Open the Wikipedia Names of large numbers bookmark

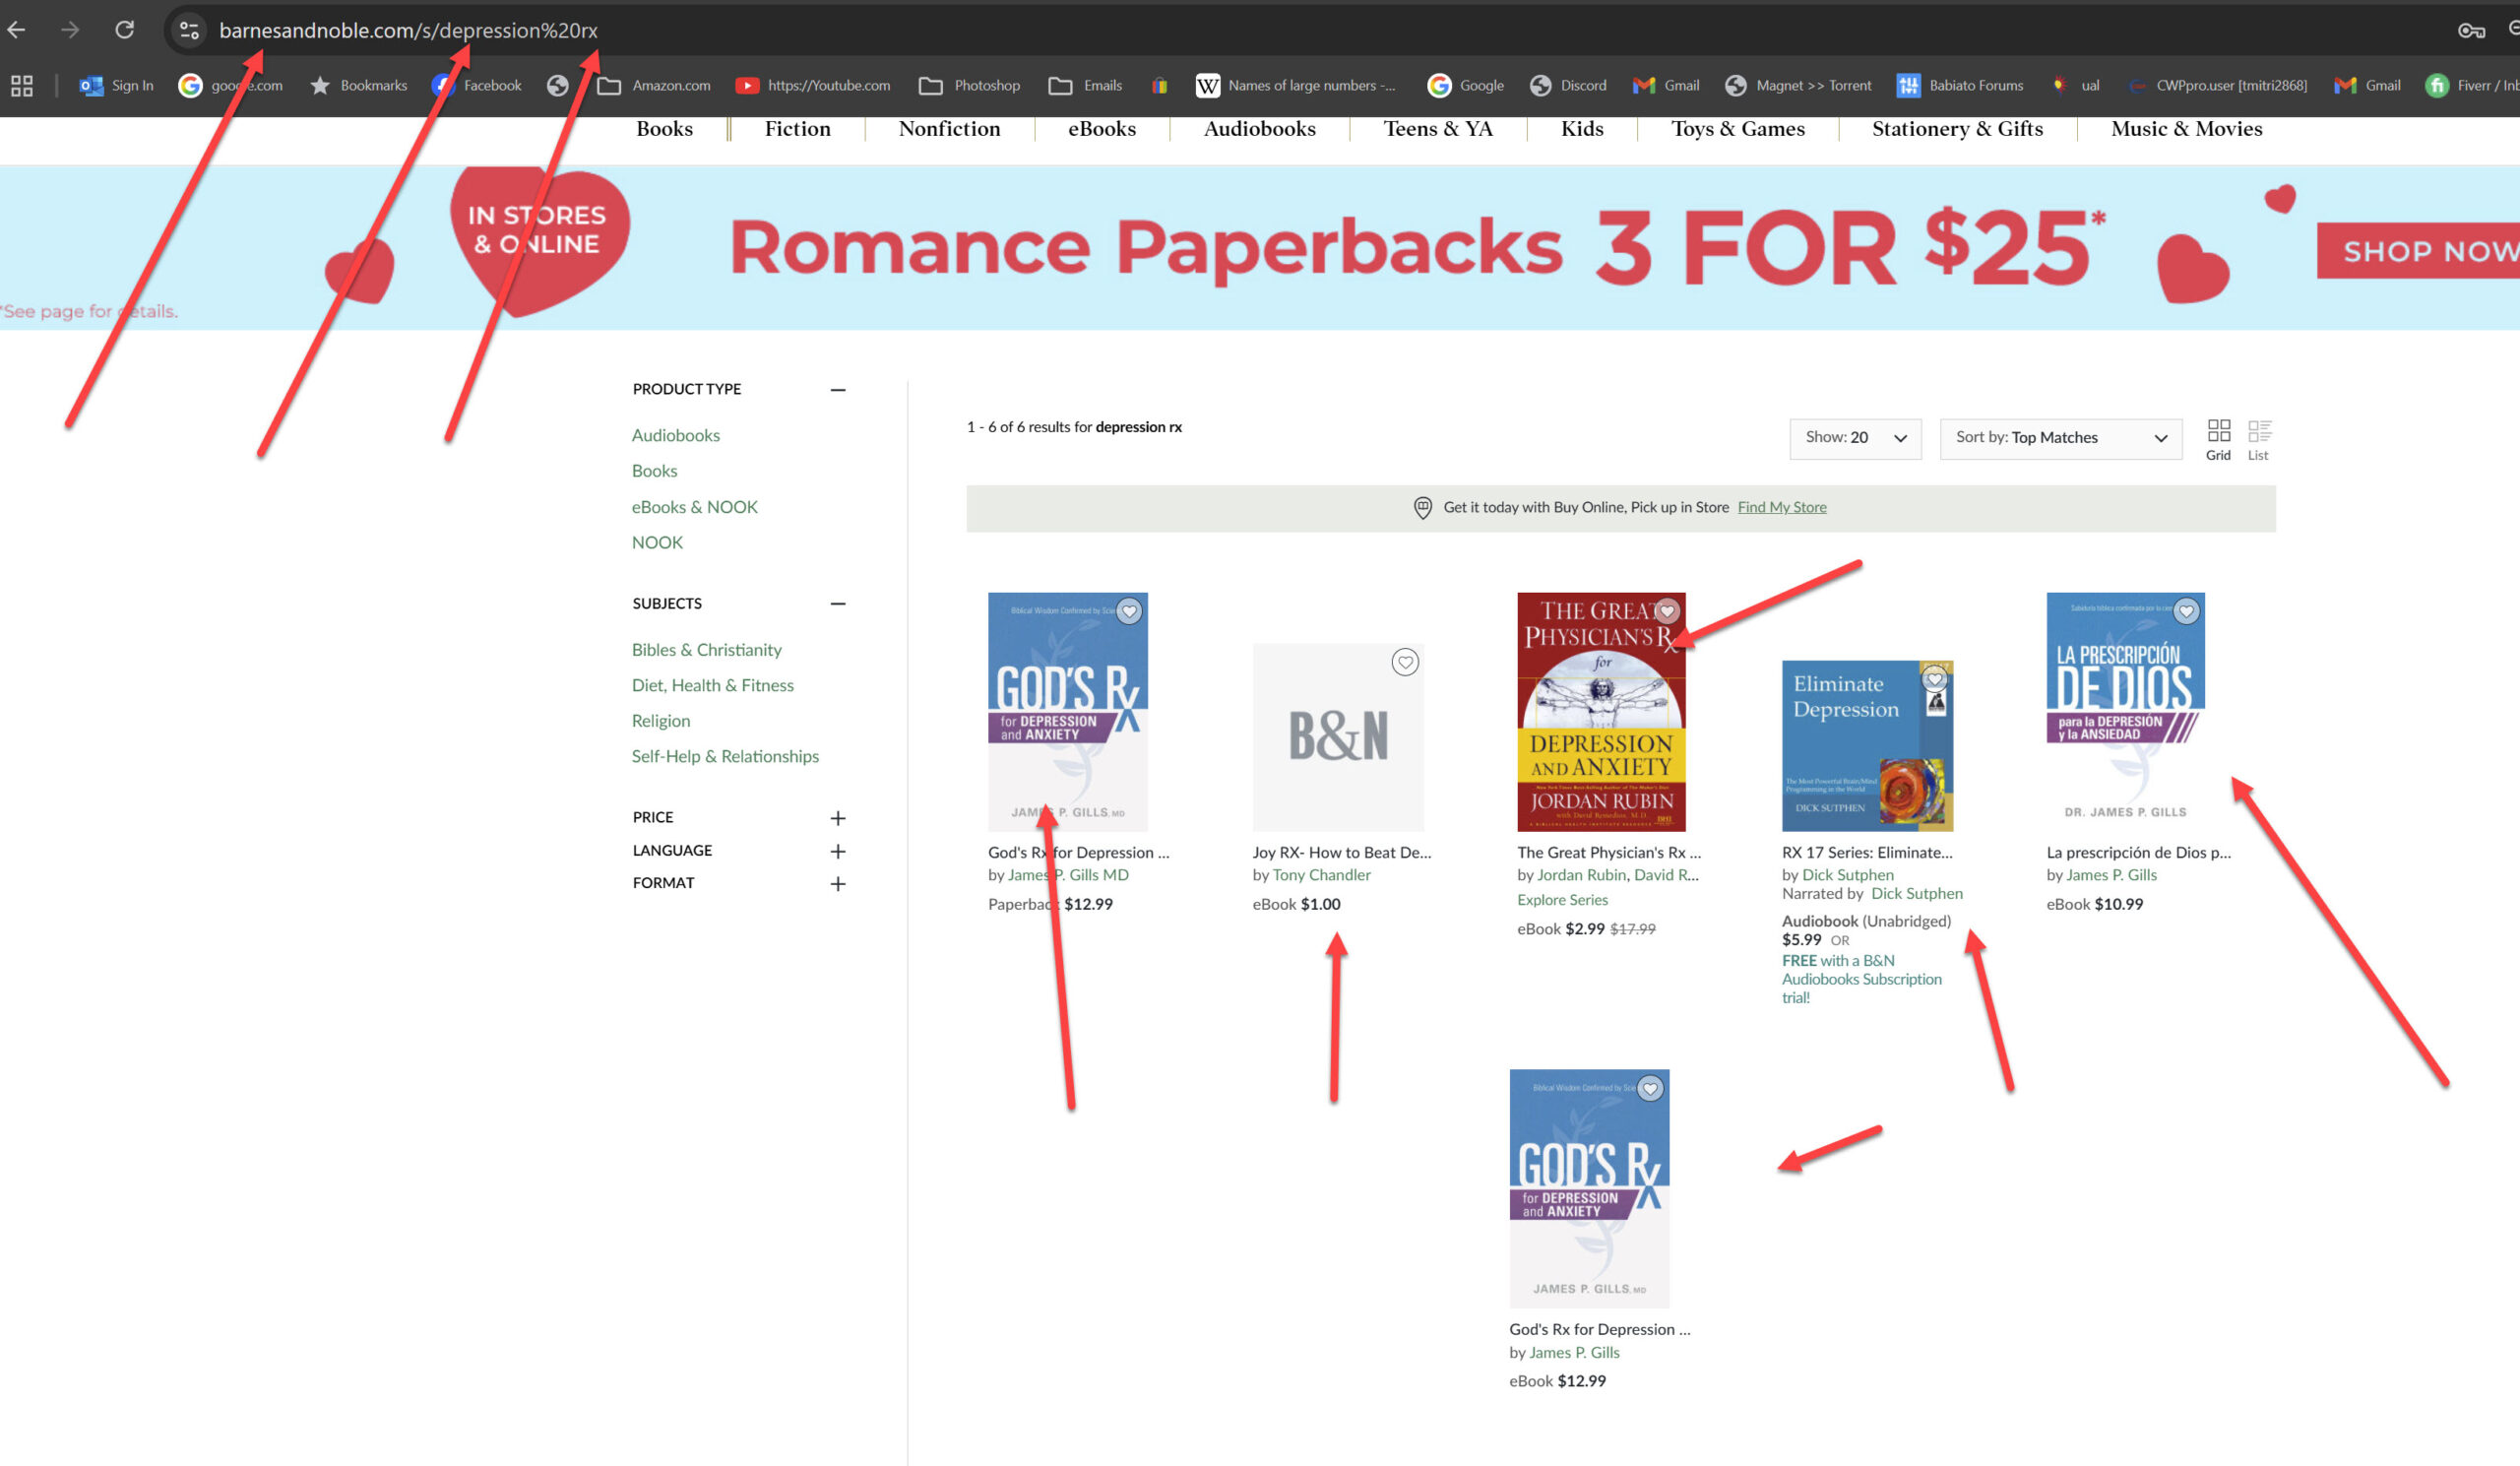tap(1295, 86)
